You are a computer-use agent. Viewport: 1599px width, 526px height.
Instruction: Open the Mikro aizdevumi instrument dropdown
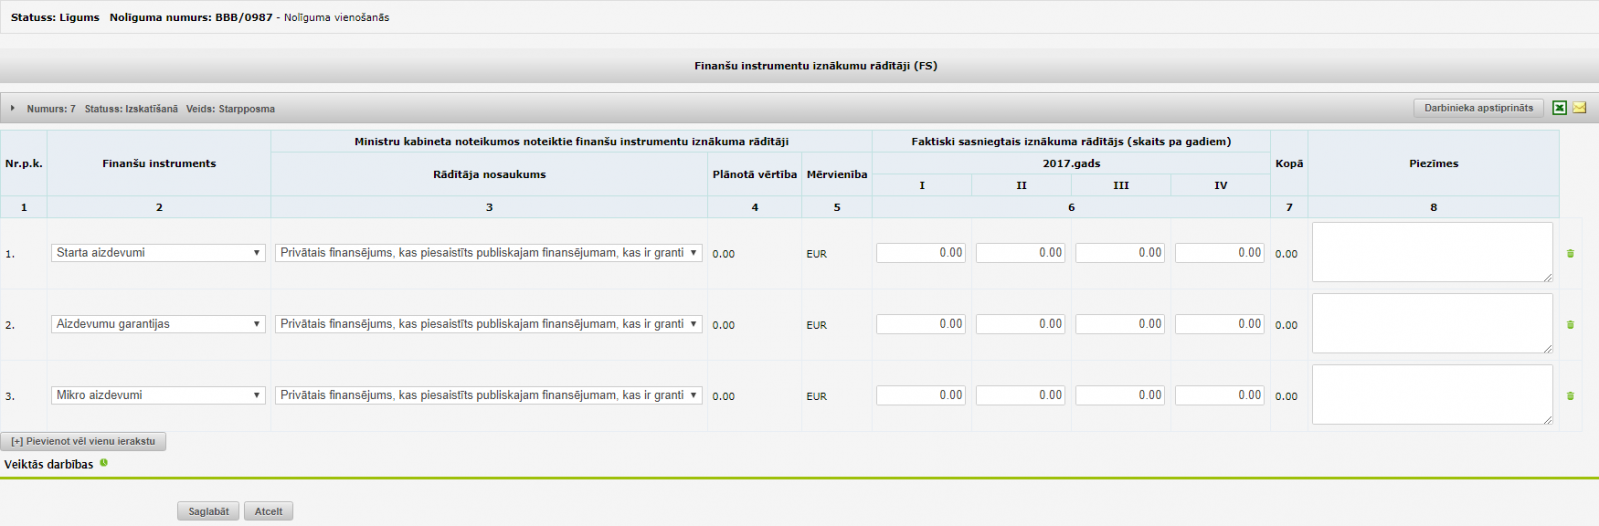[158, 395]
